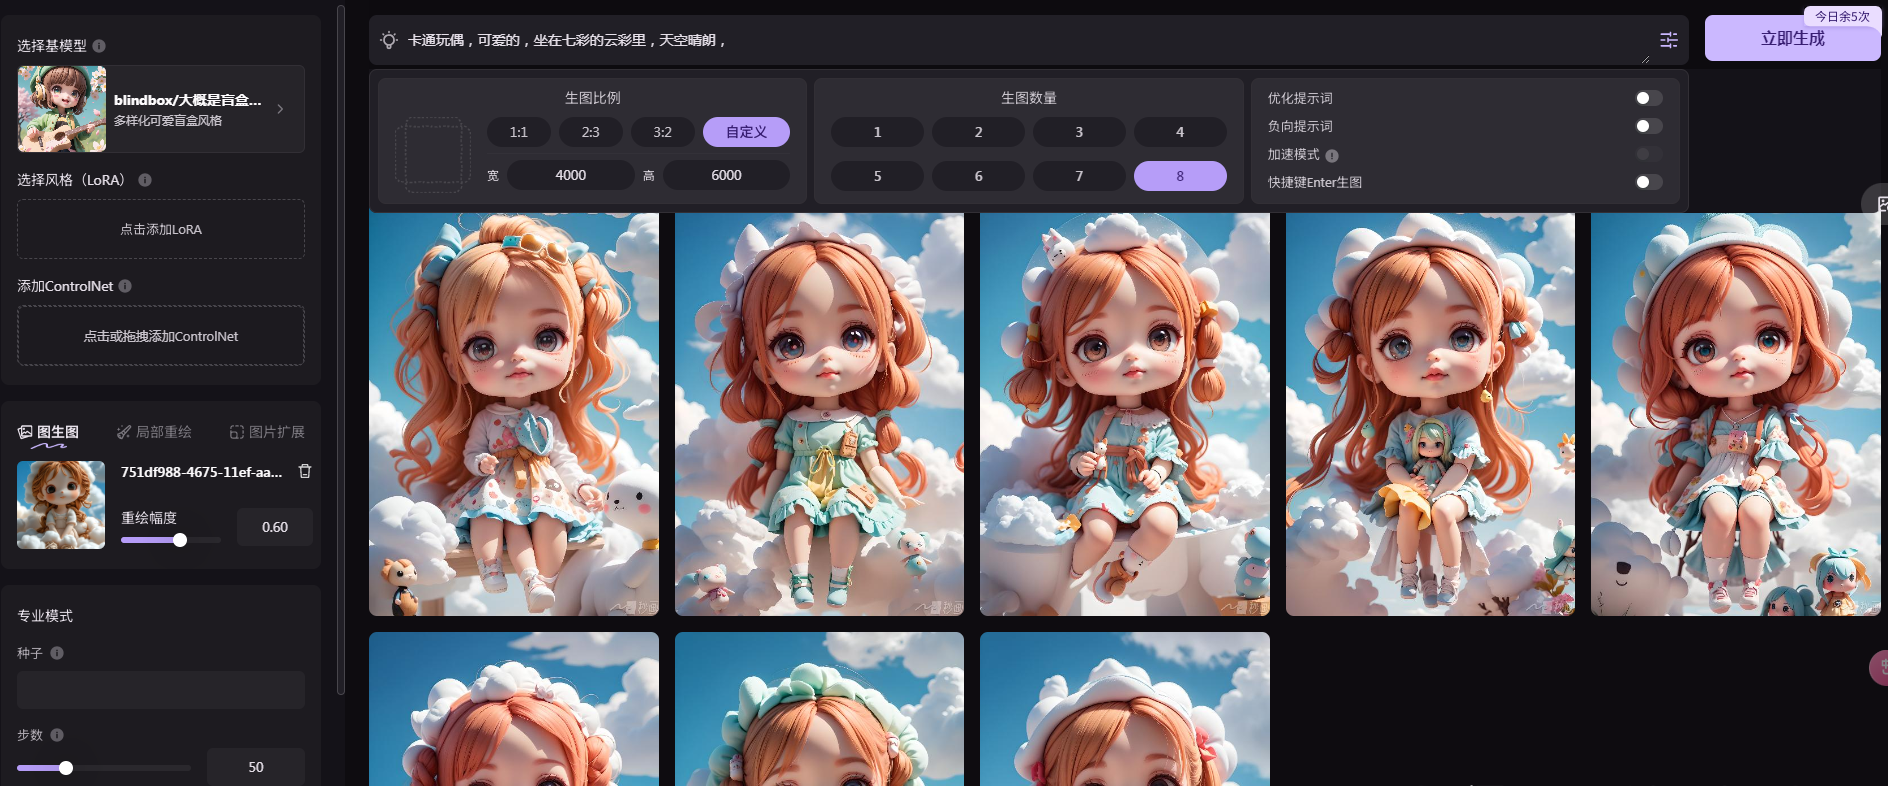Click the 种子 seed input field

pos(161,690)
